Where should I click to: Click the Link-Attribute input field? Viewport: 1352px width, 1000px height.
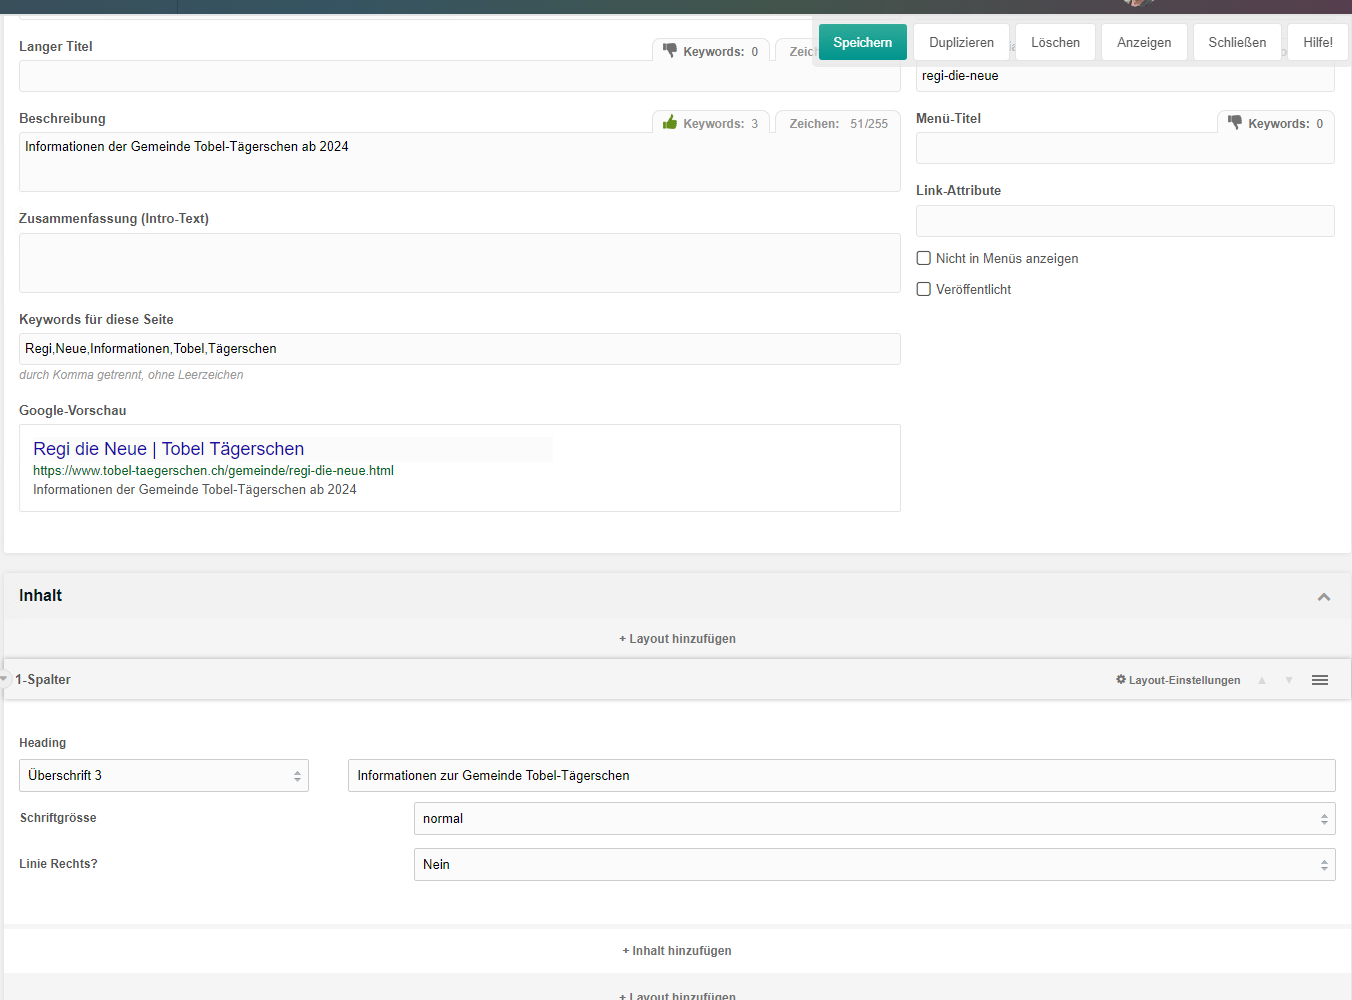click(1125, 221)
